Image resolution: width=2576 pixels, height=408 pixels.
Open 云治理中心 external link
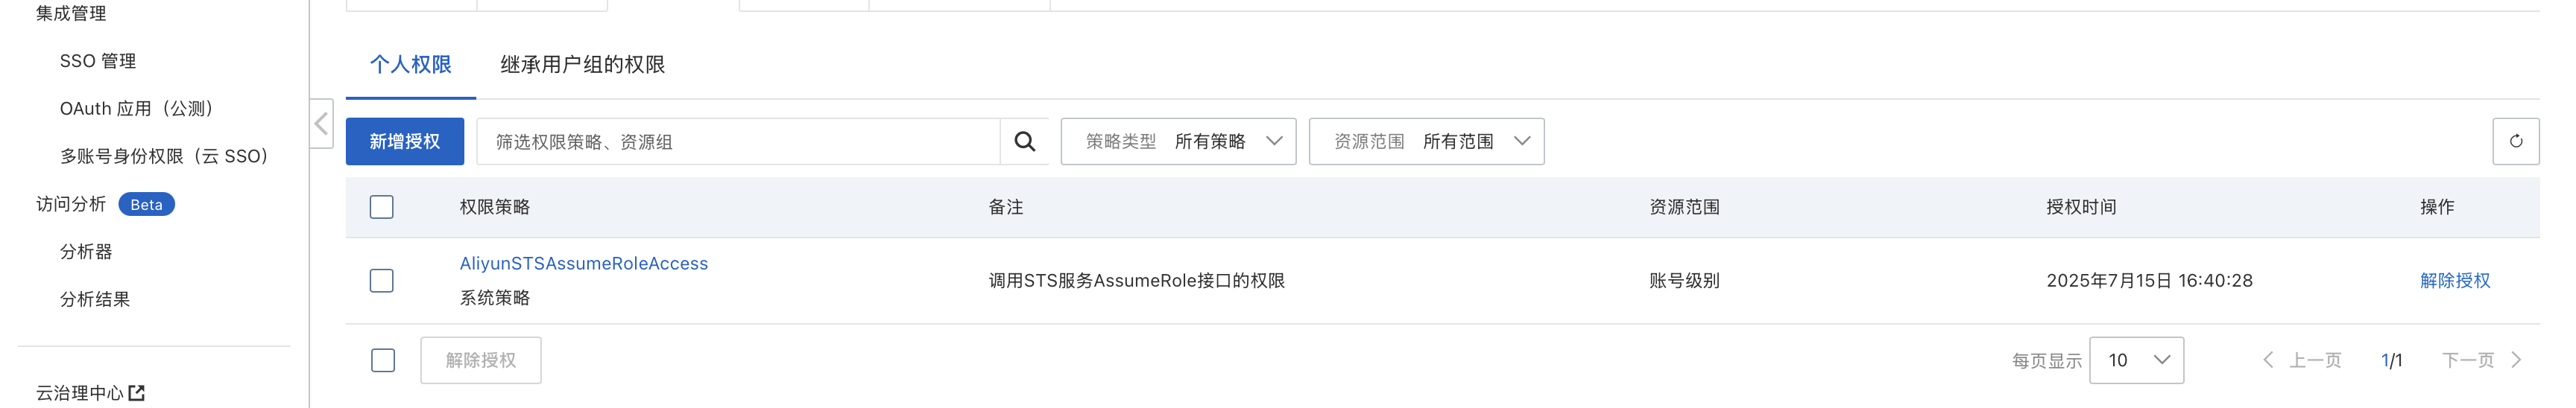click(90, 393)
